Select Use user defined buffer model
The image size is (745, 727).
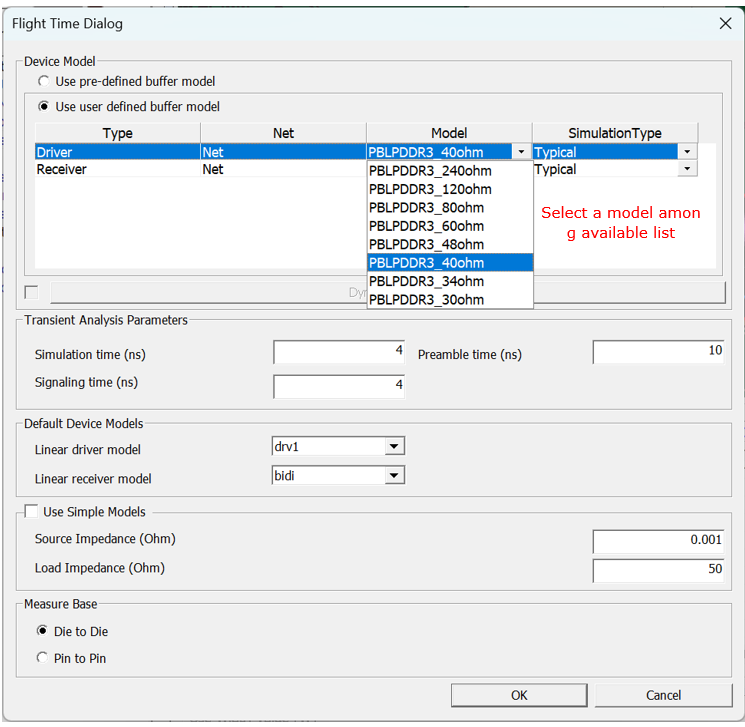coord(42,107)
